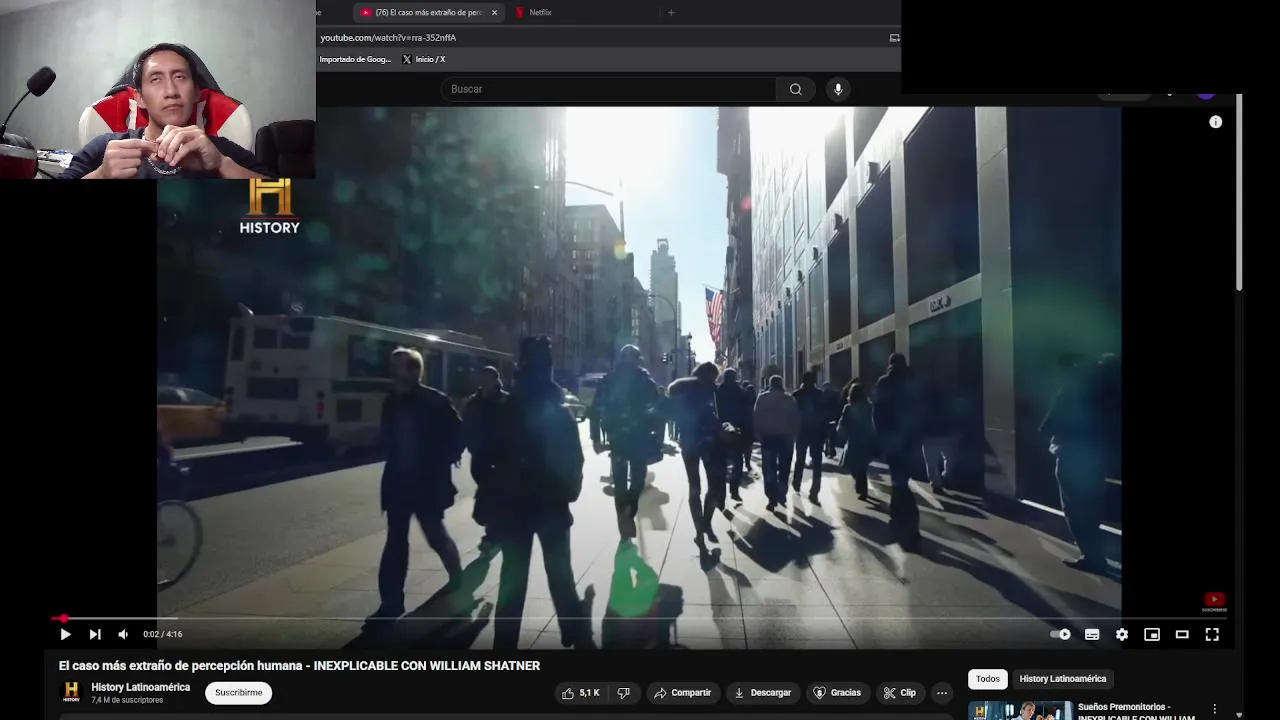1280x720 pixels.
Task: Open a new browser tab
Action: tap(671, 13)
